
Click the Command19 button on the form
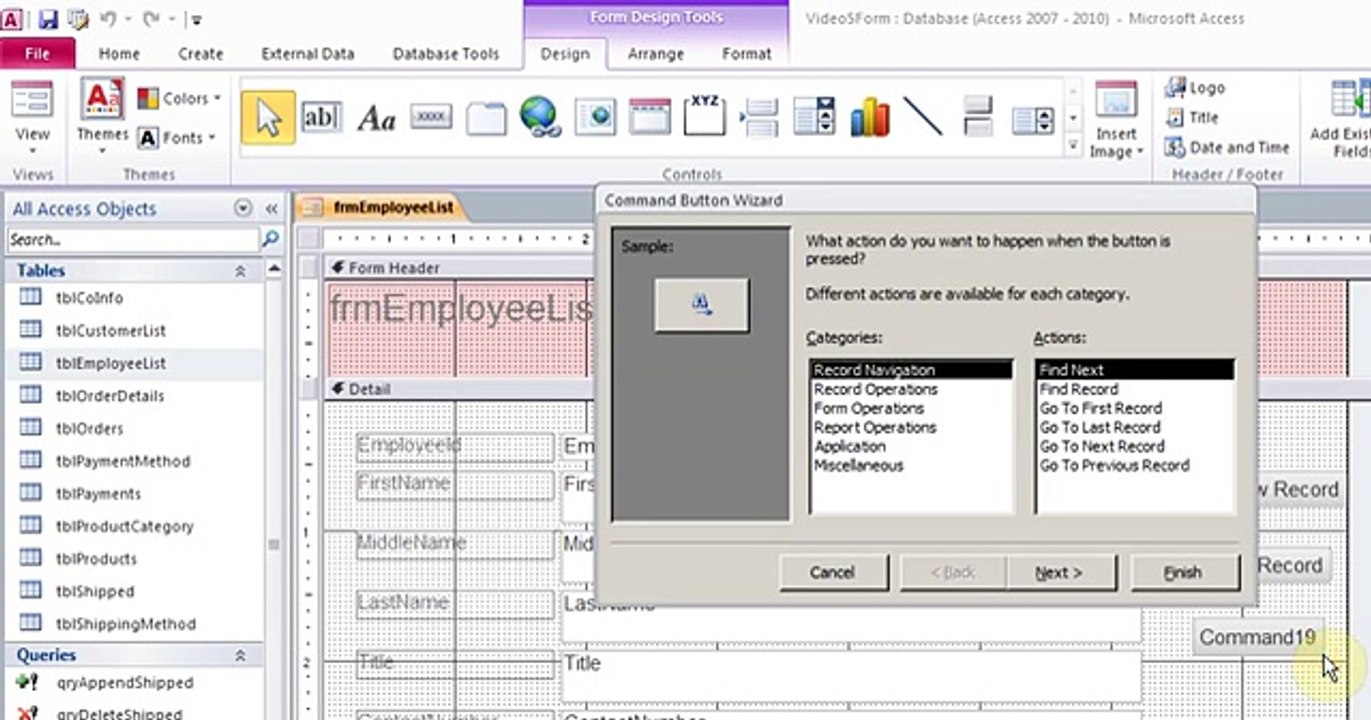pos(1257,637)
